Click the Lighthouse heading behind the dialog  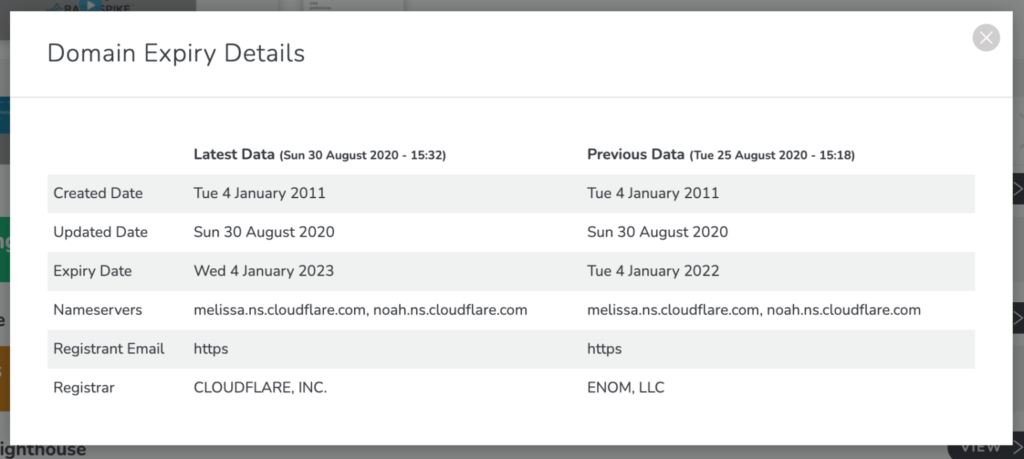point(45,450)
